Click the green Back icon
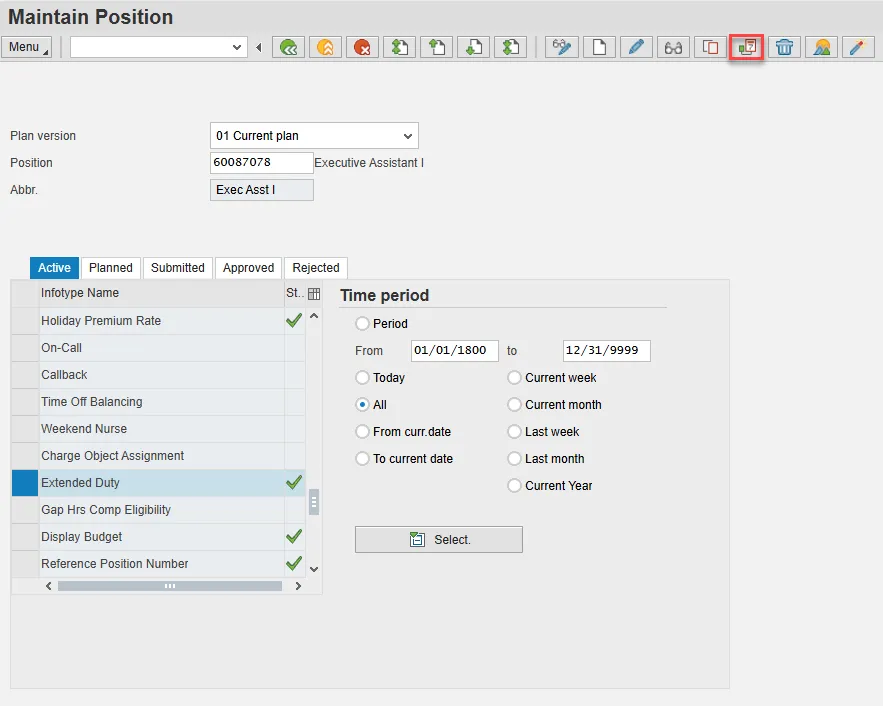 pyautogui.click(x=288, y=47)
